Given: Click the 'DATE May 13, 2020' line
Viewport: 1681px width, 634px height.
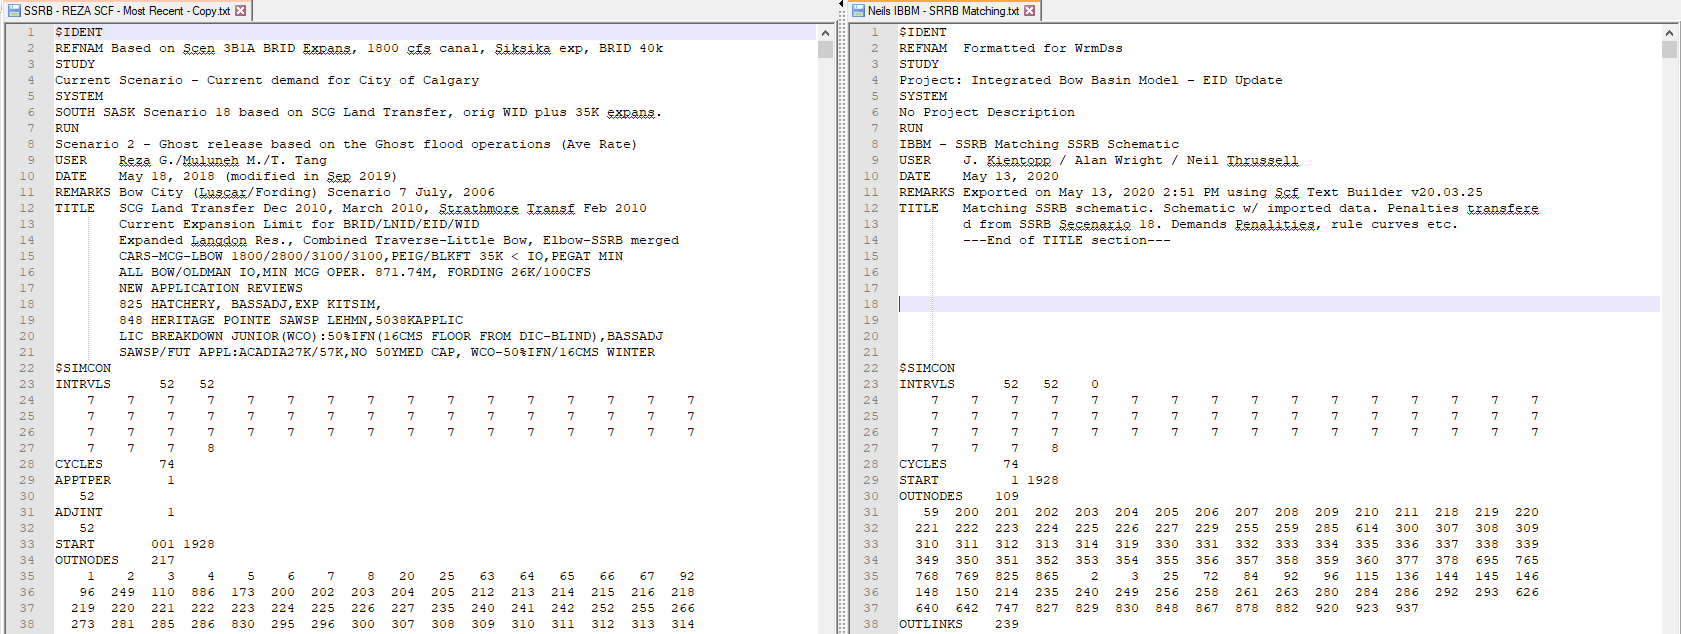Looking at the screenshot, I should pyautogui.click(x=979, y=176).
